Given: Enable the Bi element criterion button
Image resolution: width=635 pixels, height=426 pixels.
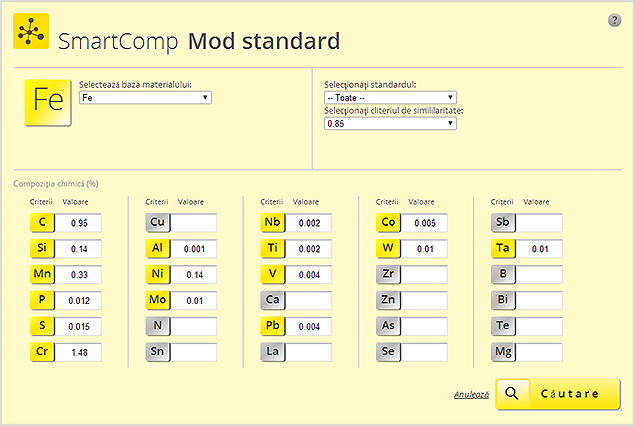Looking at the screenshot, I should pos(503,300).
